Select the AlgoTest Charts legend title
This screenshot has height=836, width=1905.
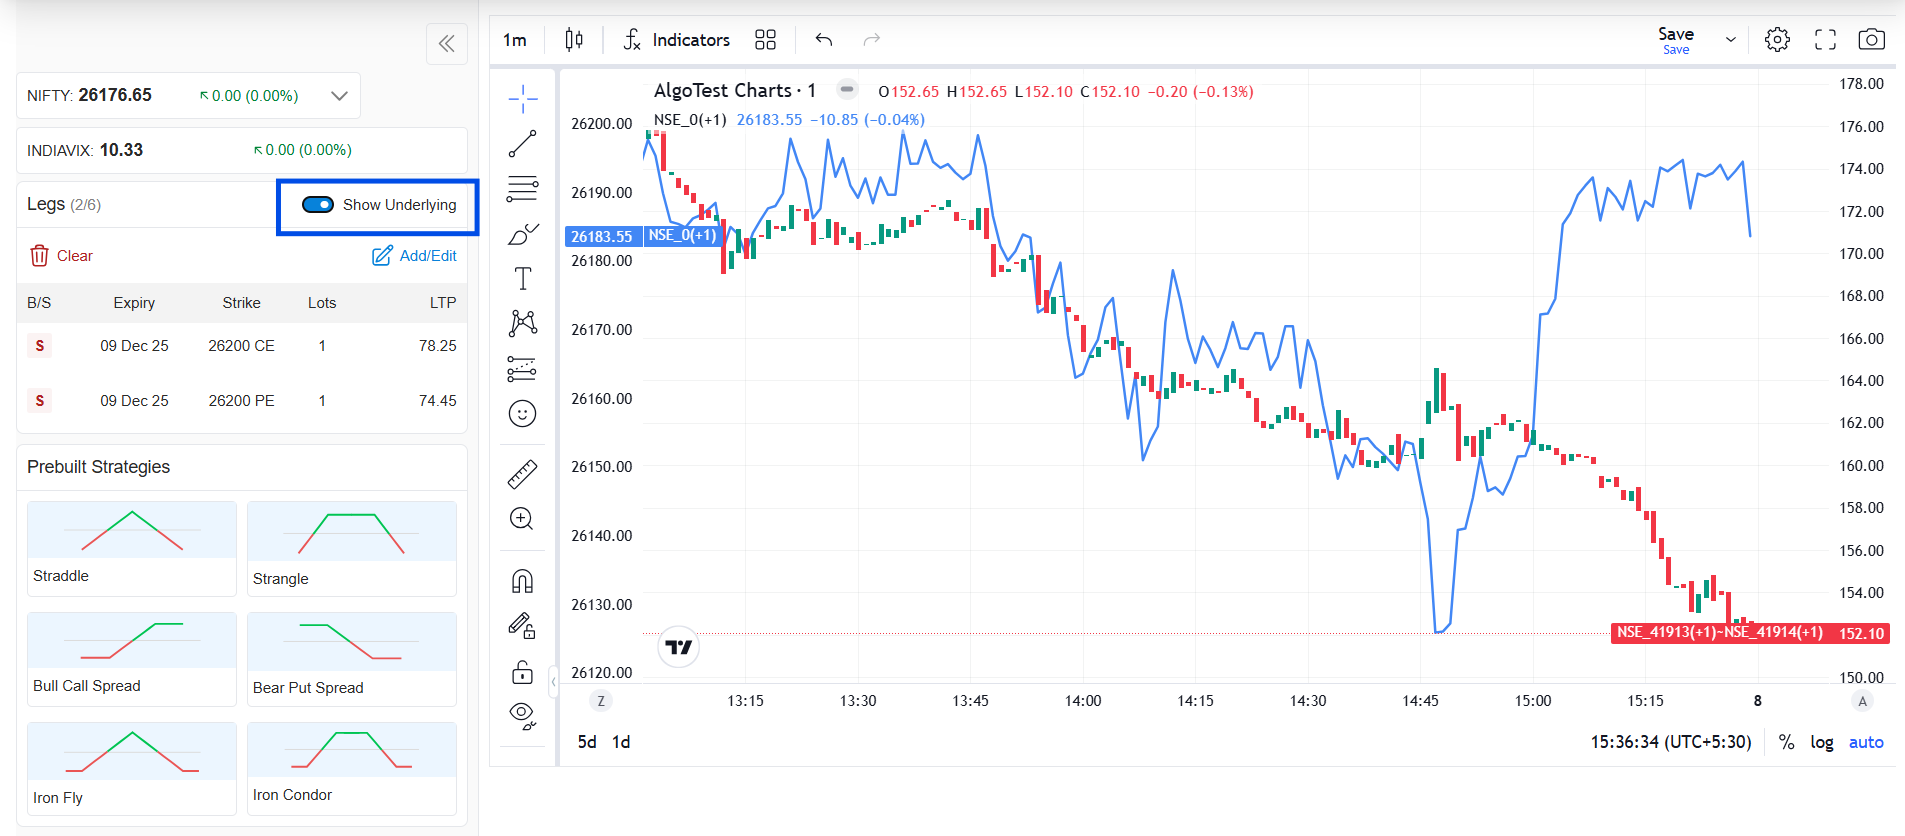click(x=734, y=90)
